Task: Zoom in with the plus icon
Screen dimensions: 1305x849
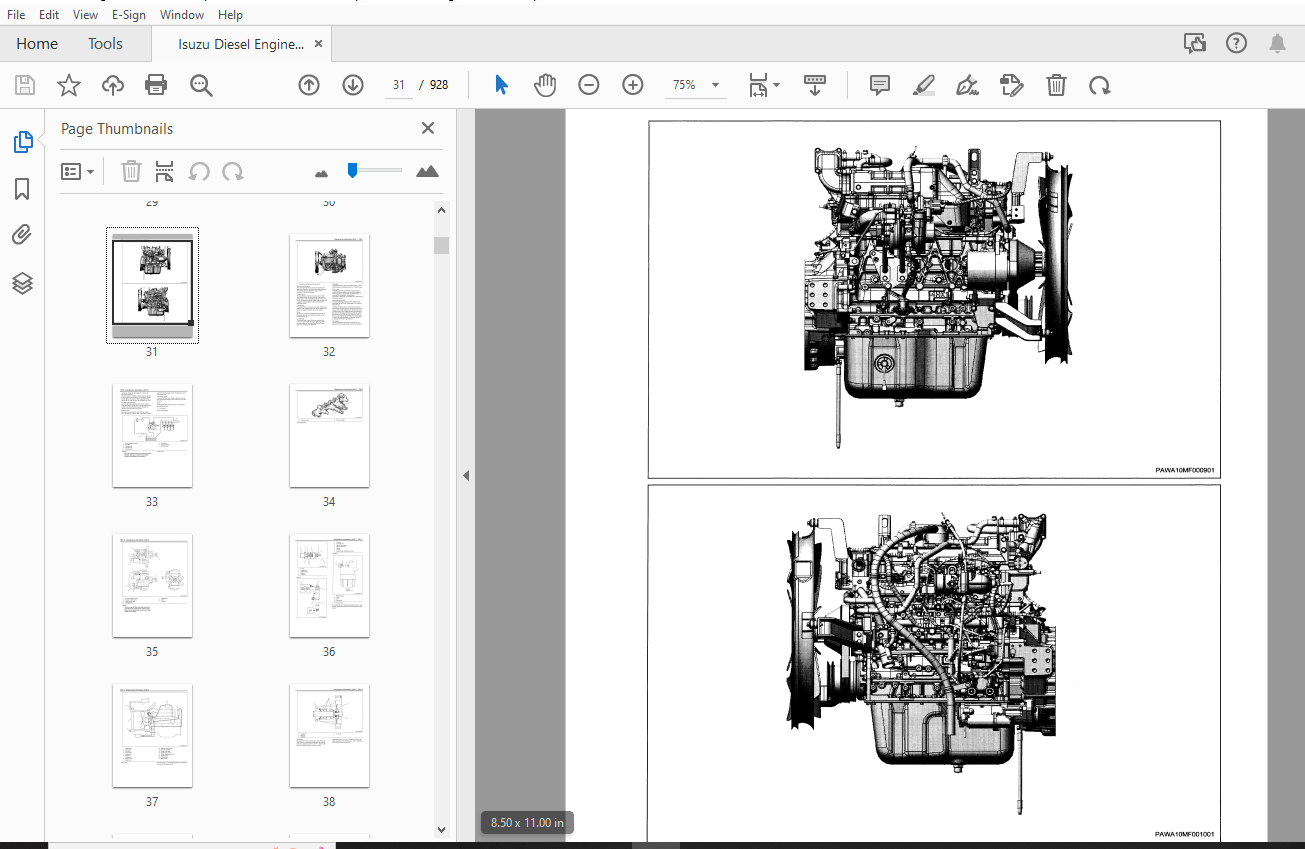Action: 633,85
